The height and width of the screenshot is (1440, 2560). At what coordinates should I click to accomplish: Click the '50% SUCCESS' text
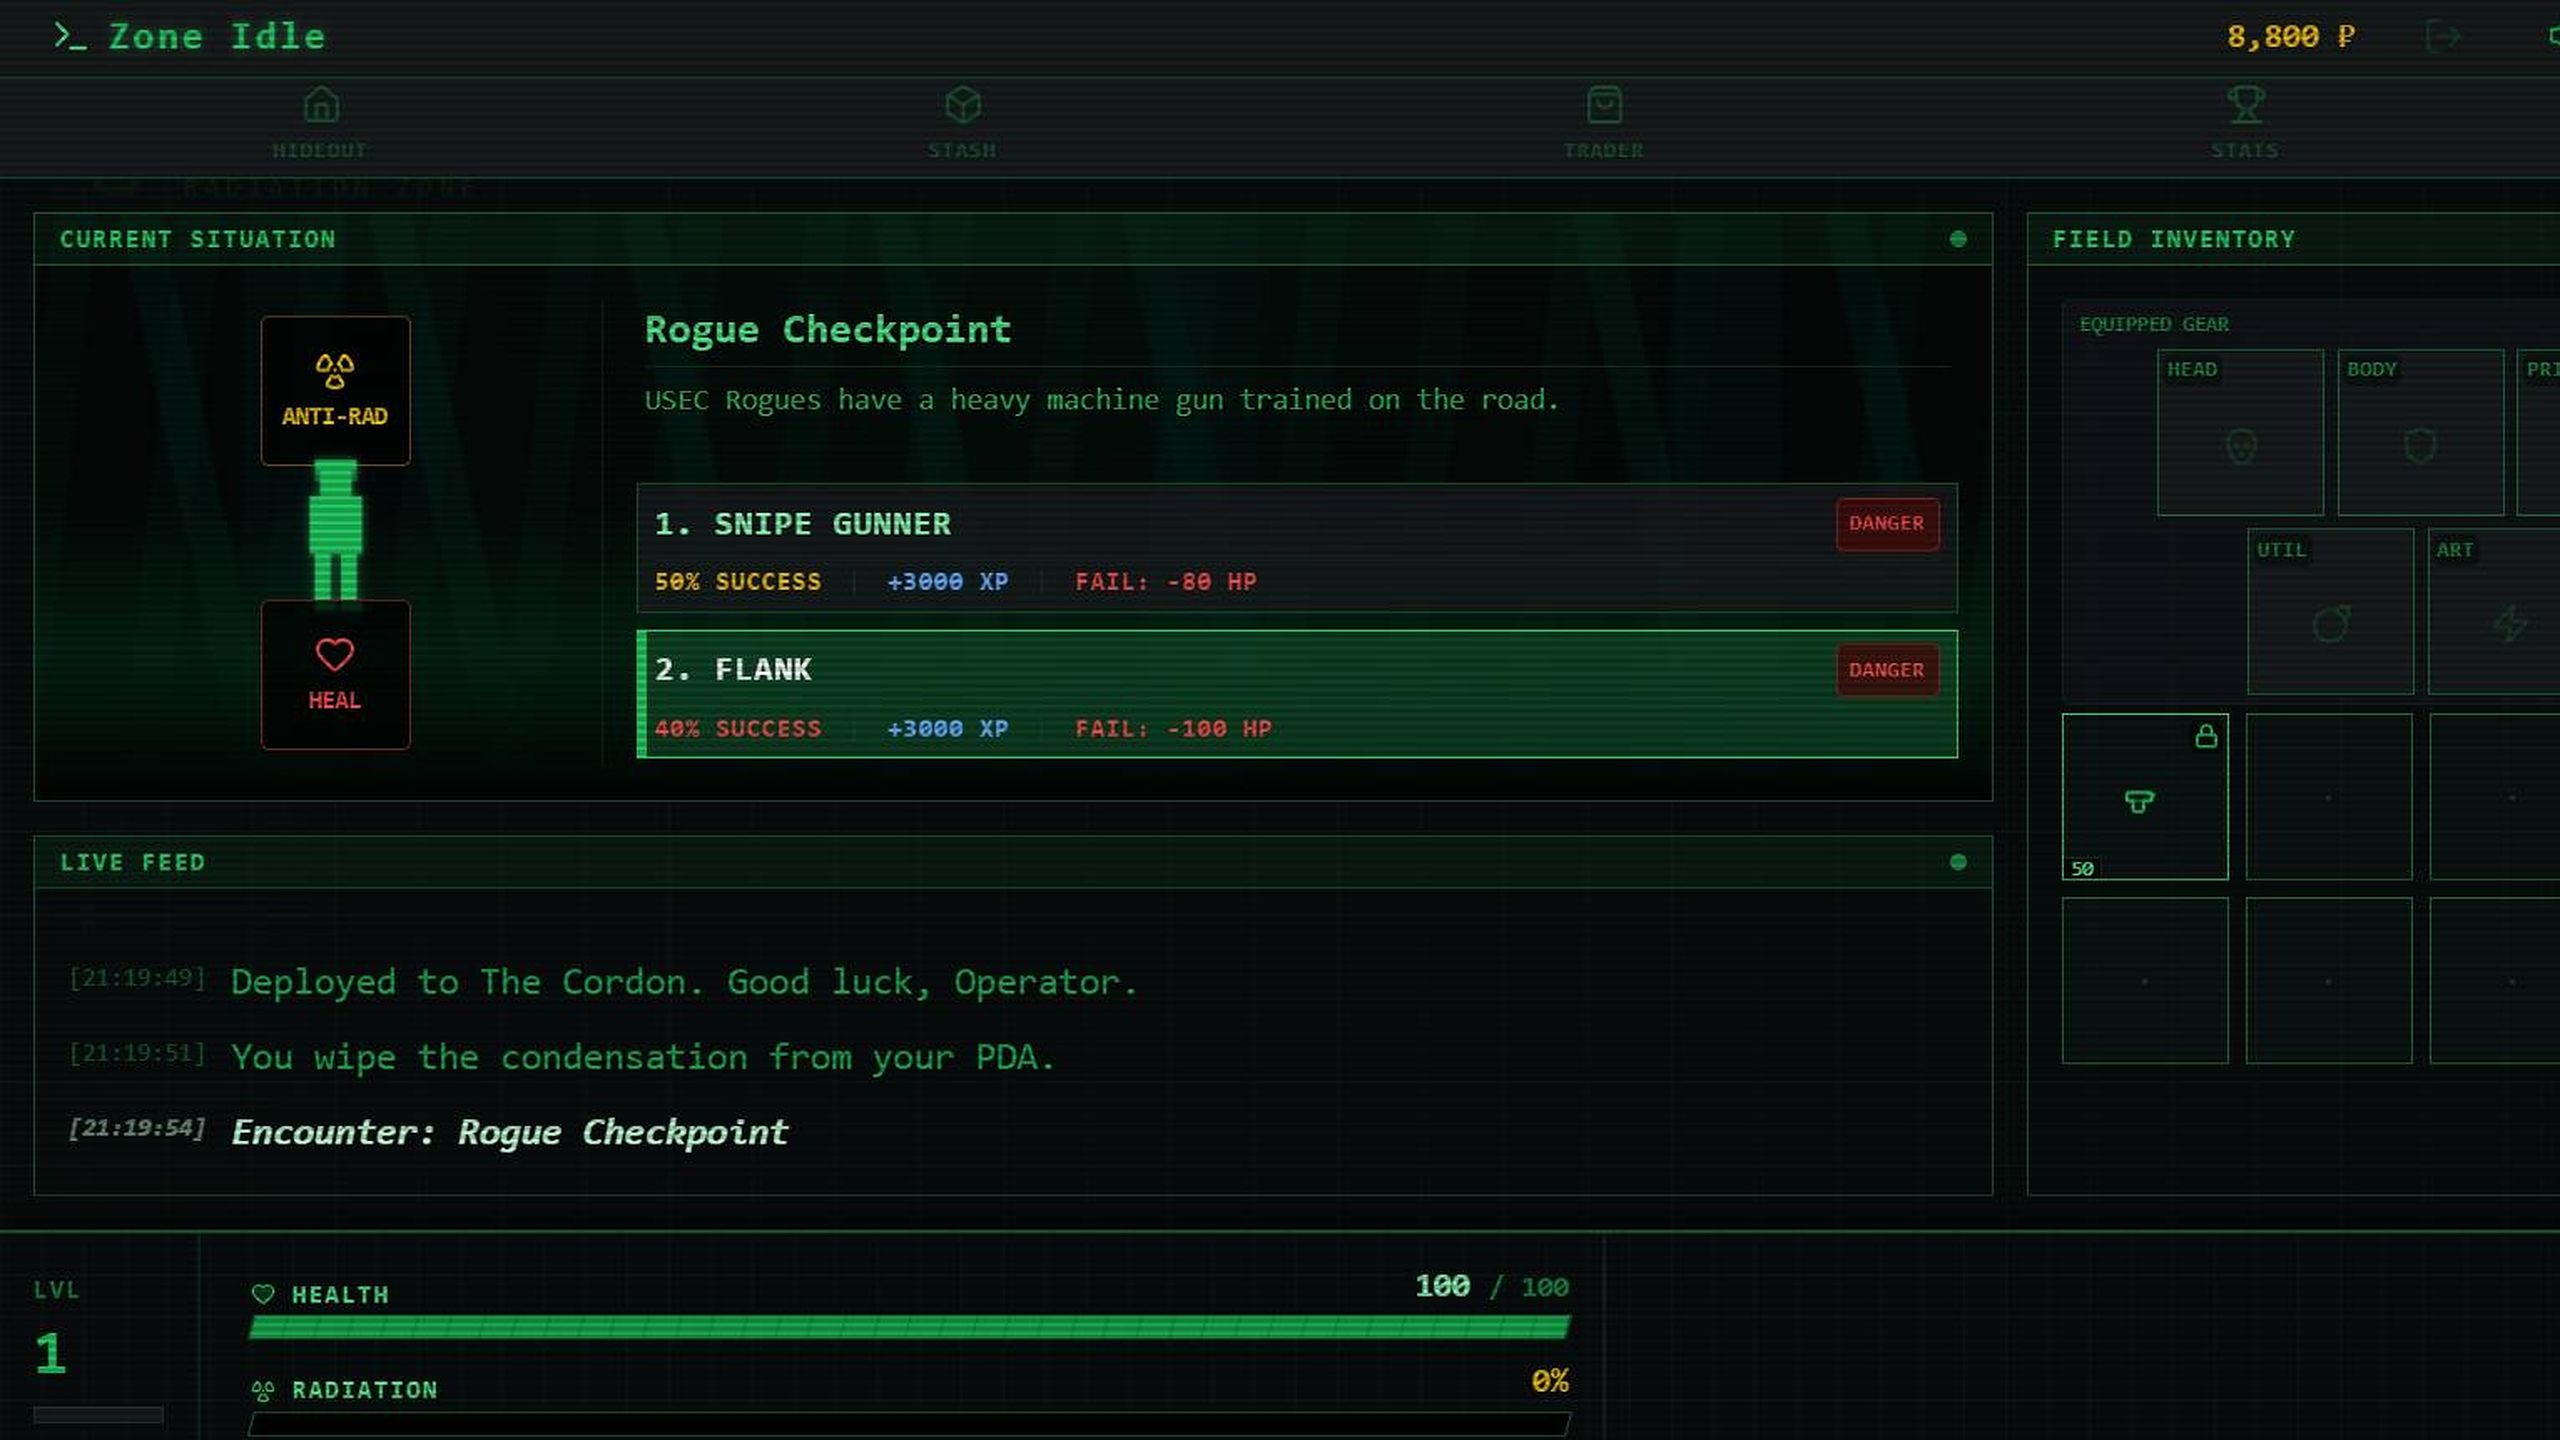tap(738, 582)
